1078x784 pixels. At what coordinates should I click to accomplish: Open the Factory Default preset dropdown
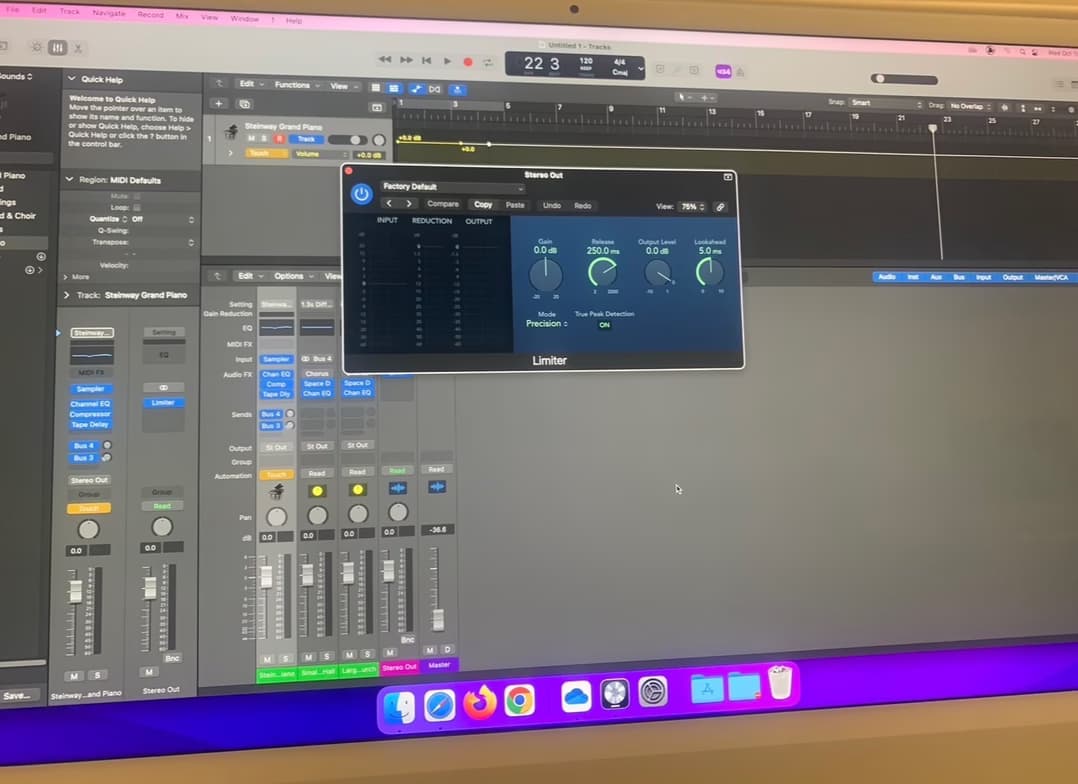coord(452,187)
